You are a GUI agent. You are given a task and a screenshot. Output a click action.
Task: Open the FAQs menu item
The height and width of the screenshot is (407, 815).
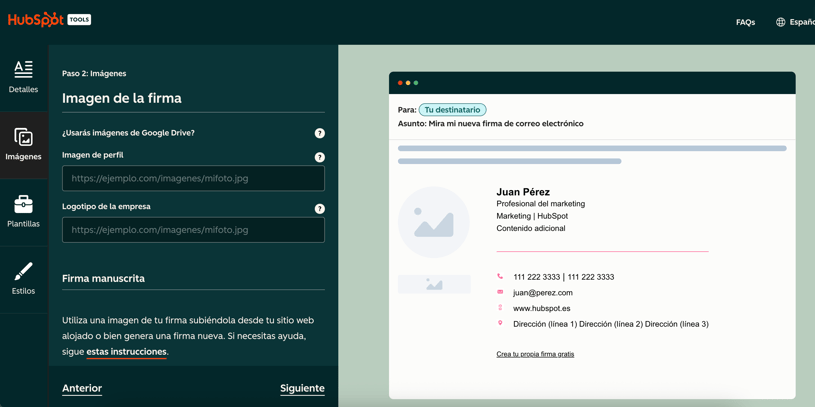coord(745,22)
